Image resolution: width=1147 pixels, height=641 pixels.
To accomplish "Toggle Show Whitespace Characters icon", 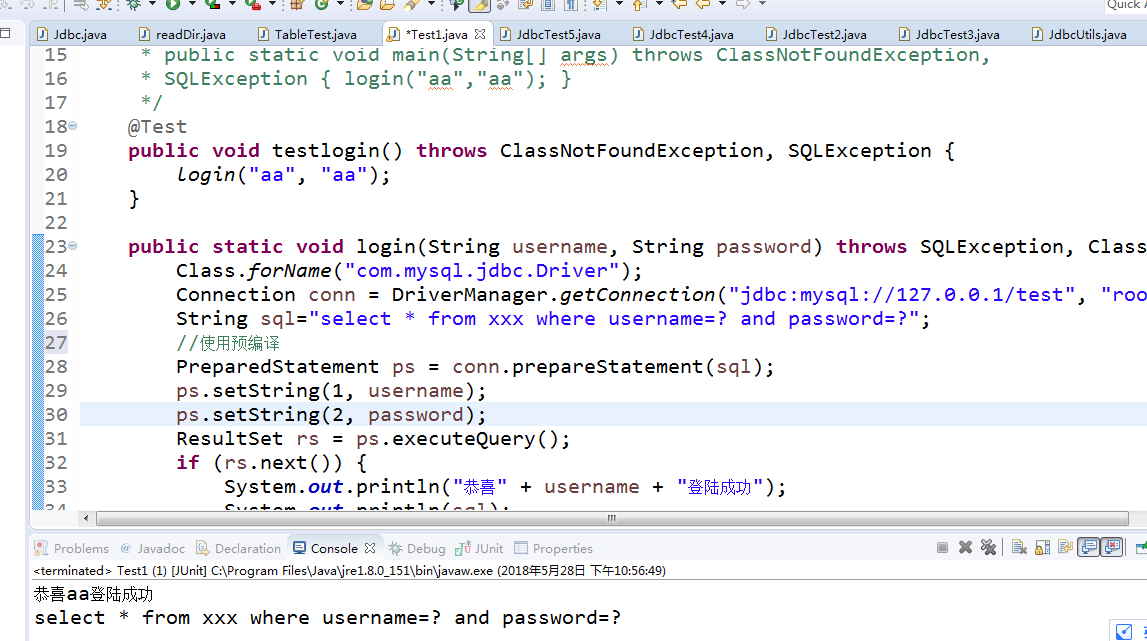I will click(571, 4).
